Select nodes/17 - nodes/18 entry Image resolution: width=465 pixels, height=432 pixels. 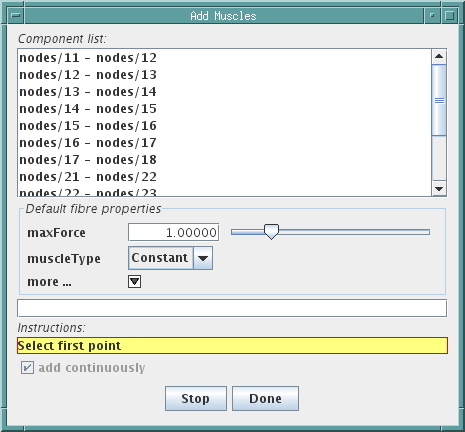88,160
